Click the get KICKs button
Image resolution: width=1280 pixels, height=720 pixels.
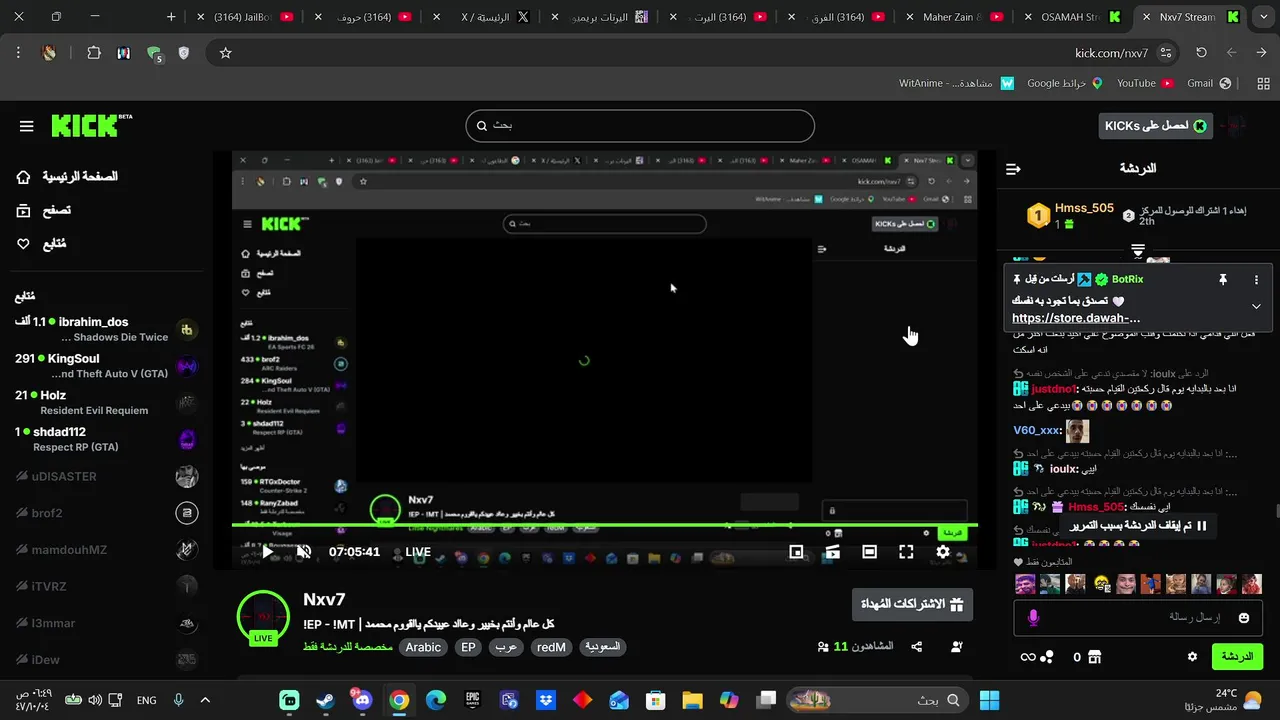coord(1155,125)
